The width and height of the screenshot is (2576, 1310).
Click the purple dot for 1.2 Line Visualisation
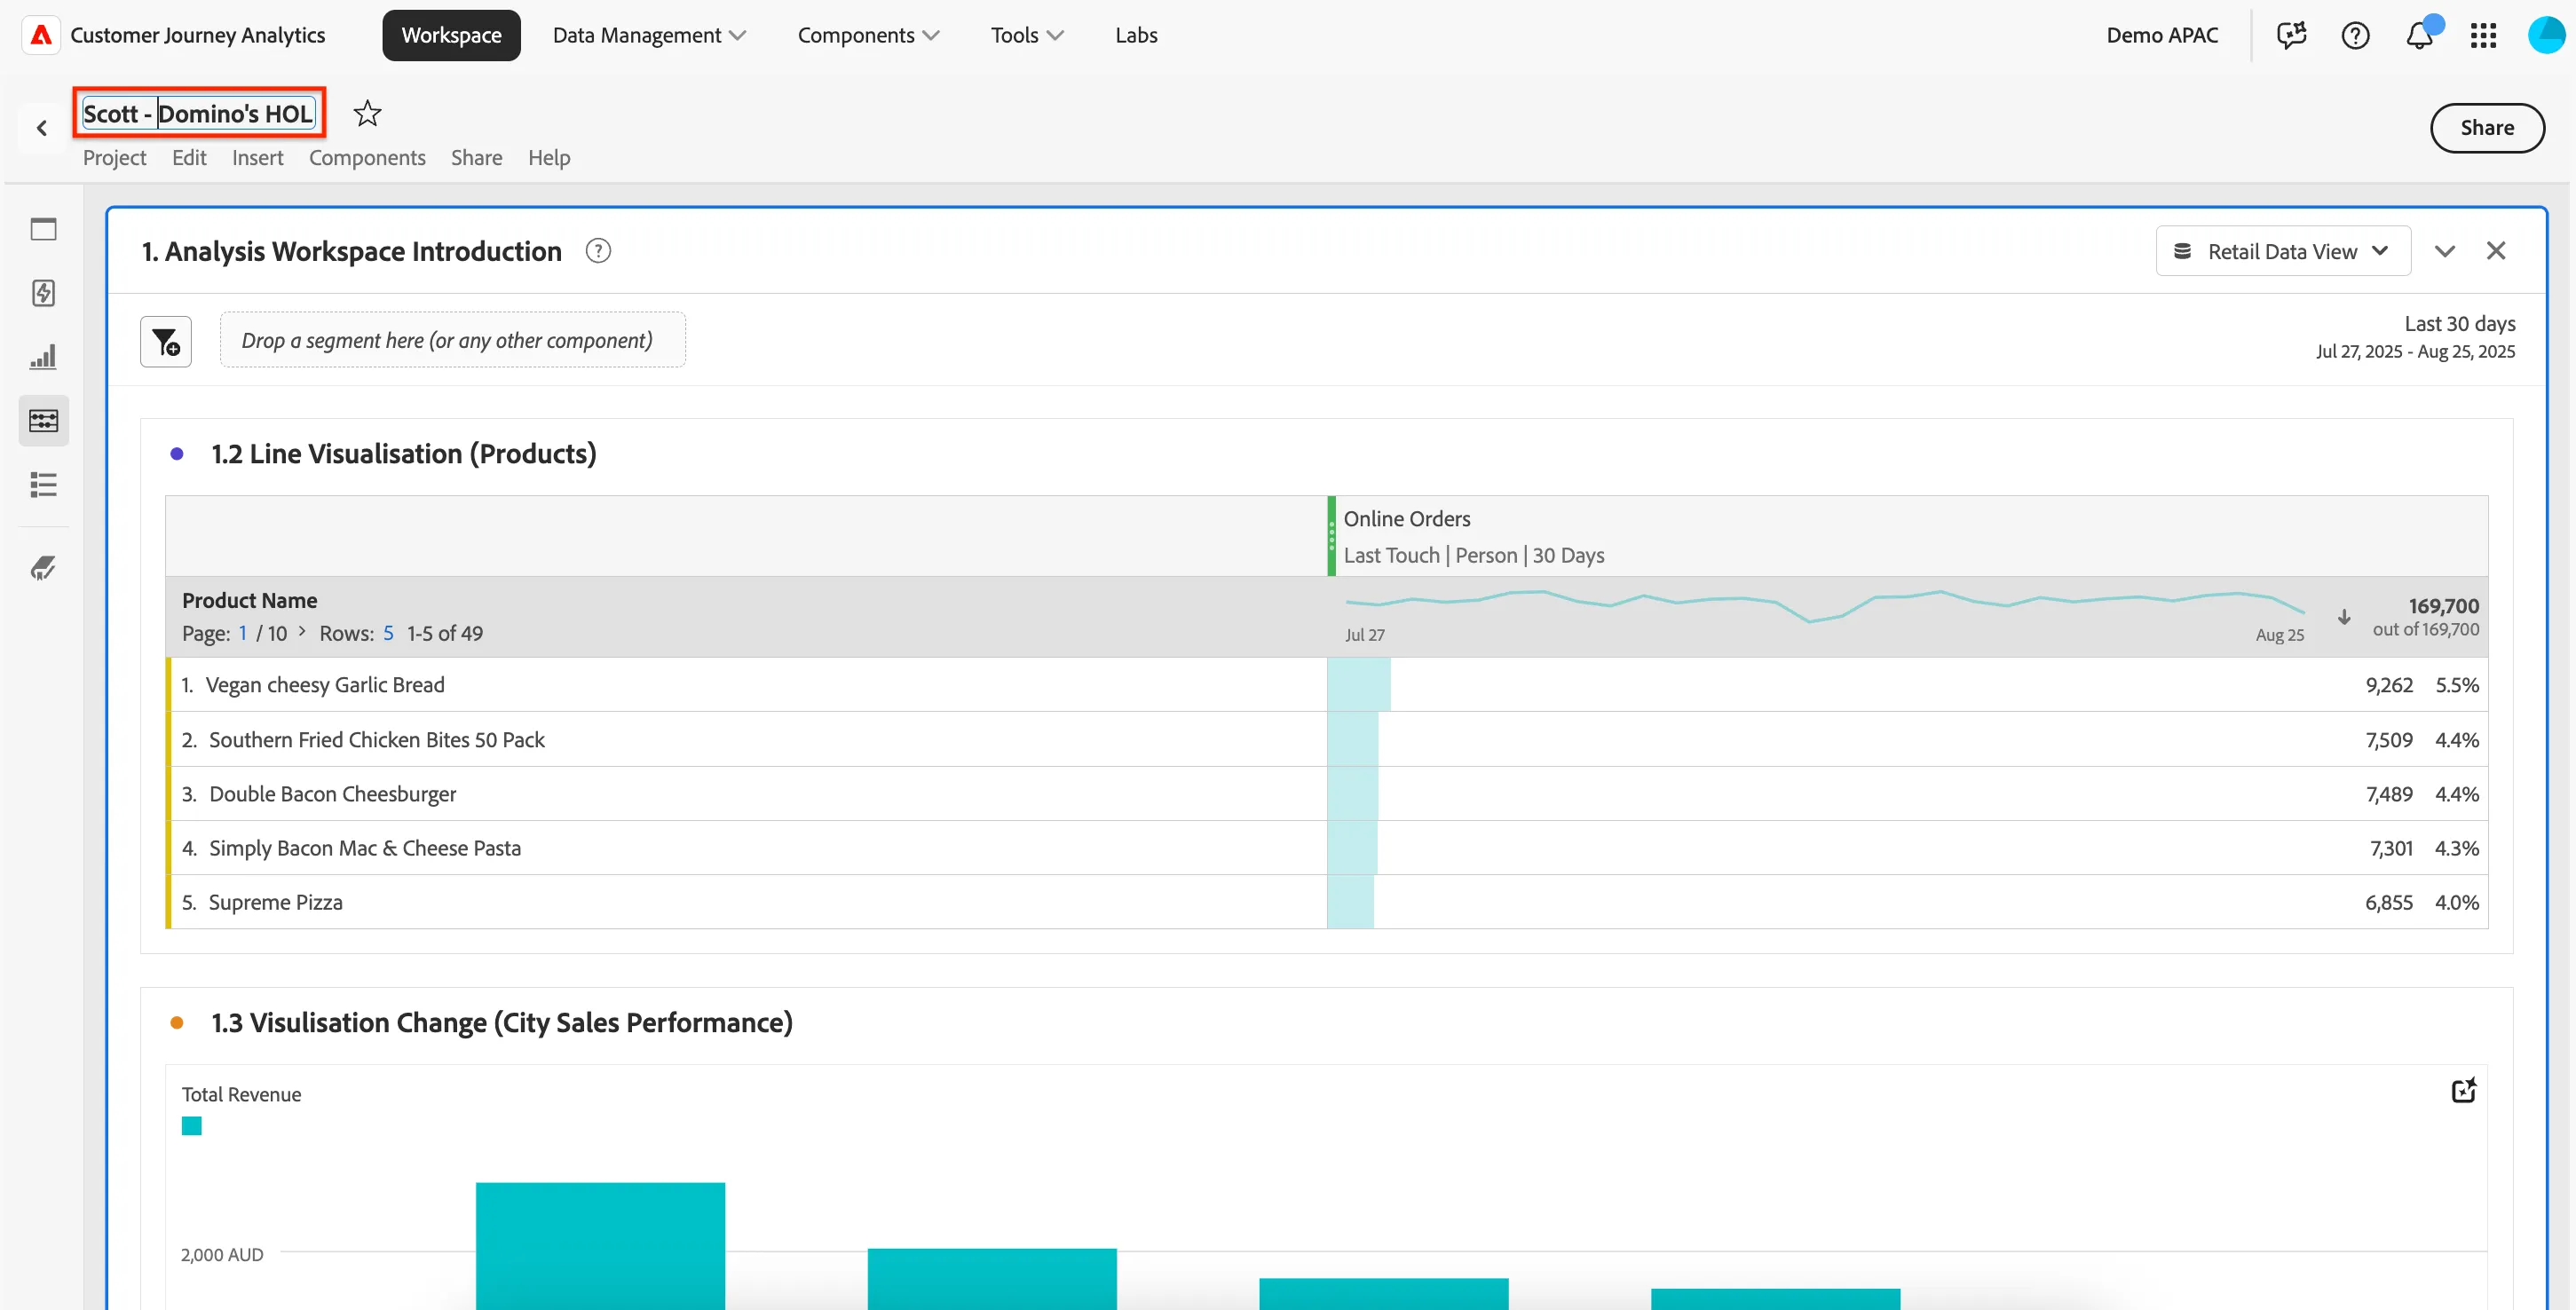(177, 454)
